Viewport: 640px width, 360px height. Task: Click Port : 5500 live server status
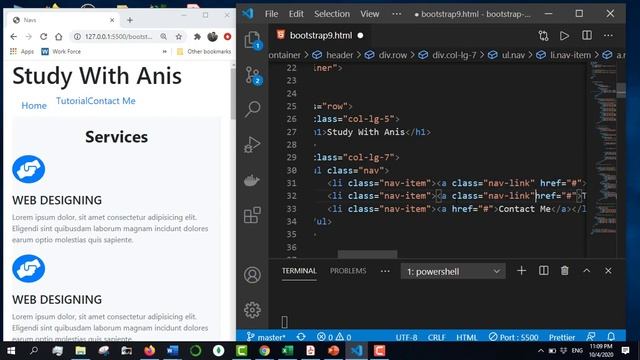click(513, 337)
